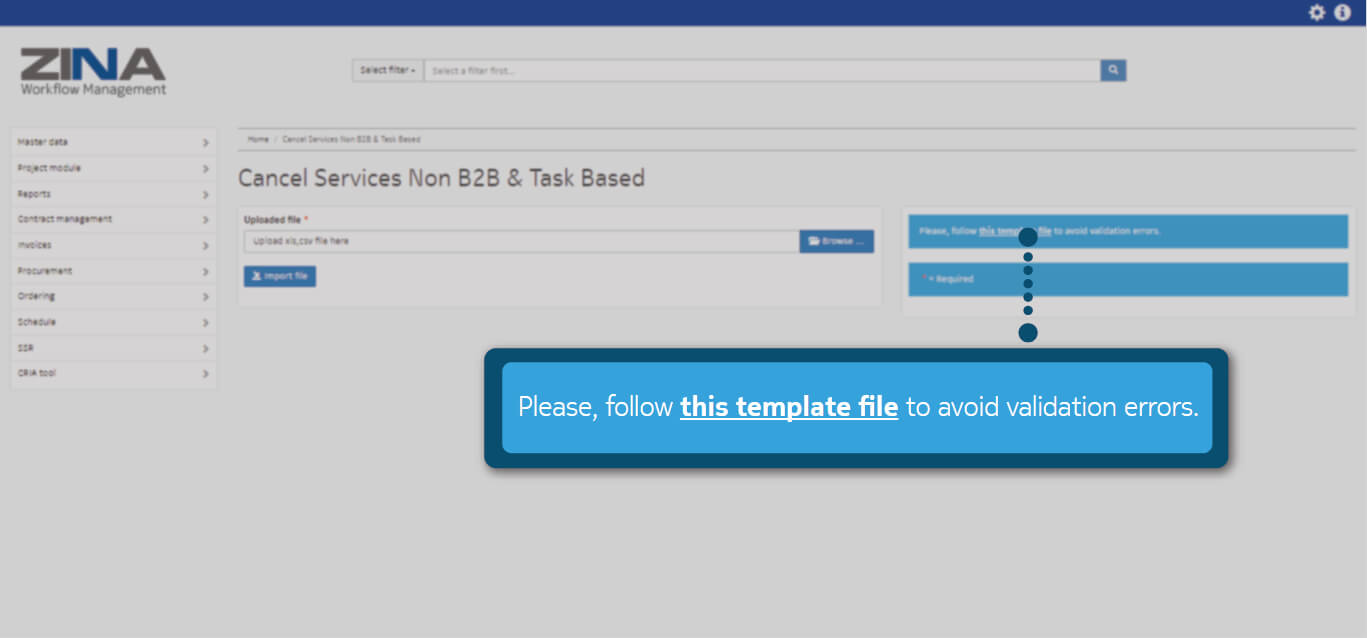Click the search magnifier button

(x=1113, y=70)
